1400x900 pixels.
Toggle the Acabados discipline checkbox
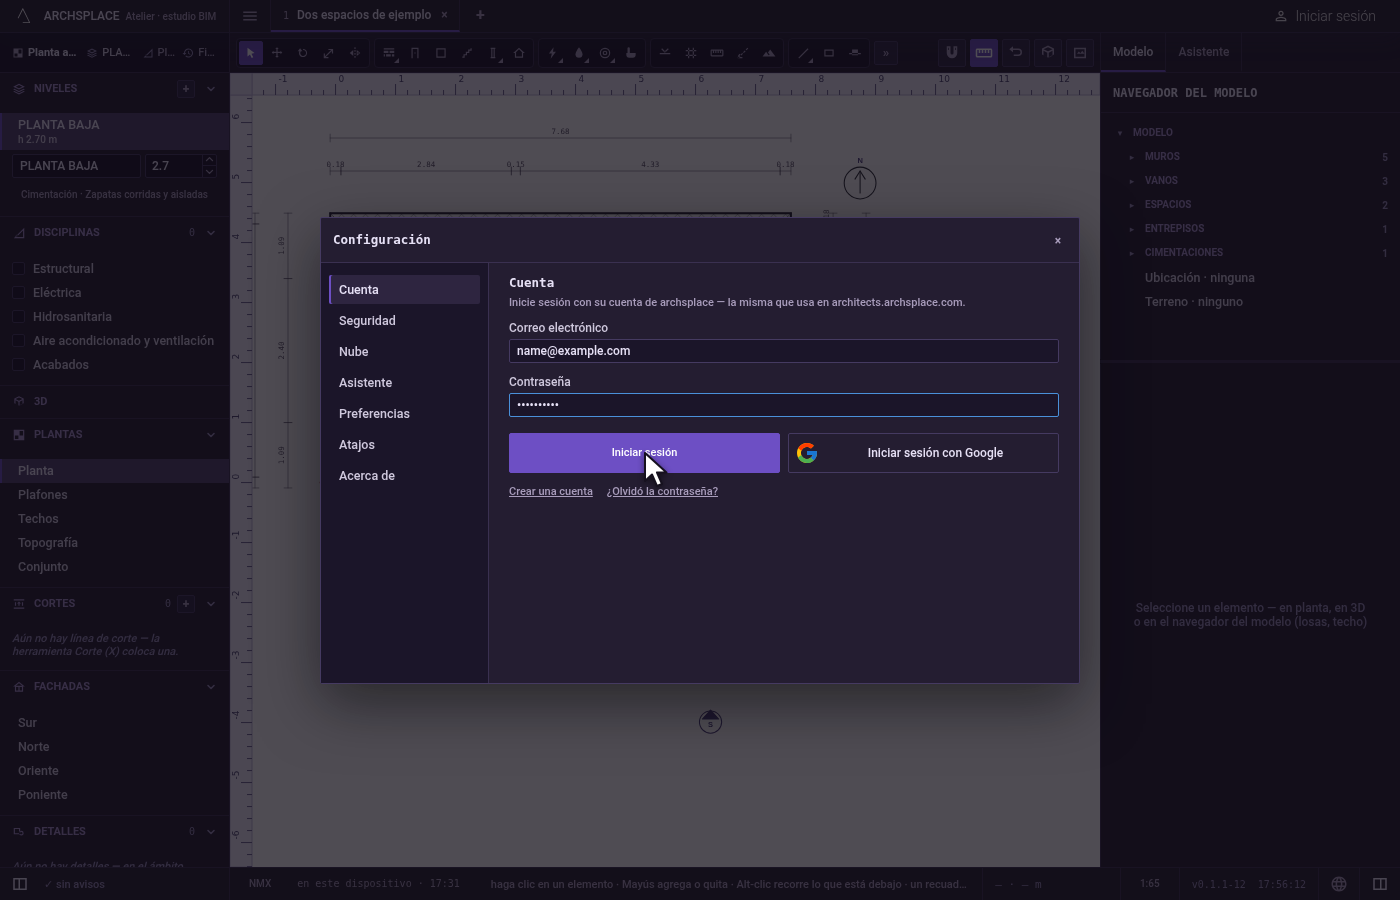[18, 365]
